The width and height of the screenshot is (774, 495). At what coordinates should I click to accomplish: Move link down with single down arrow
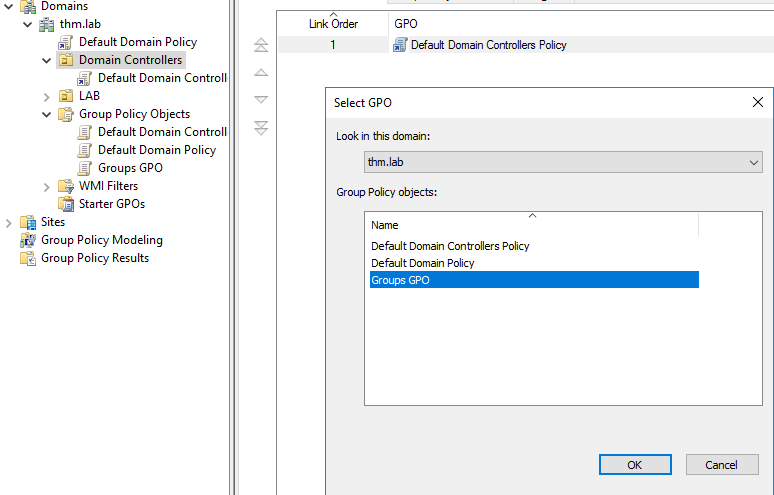(x=261, y=100)
